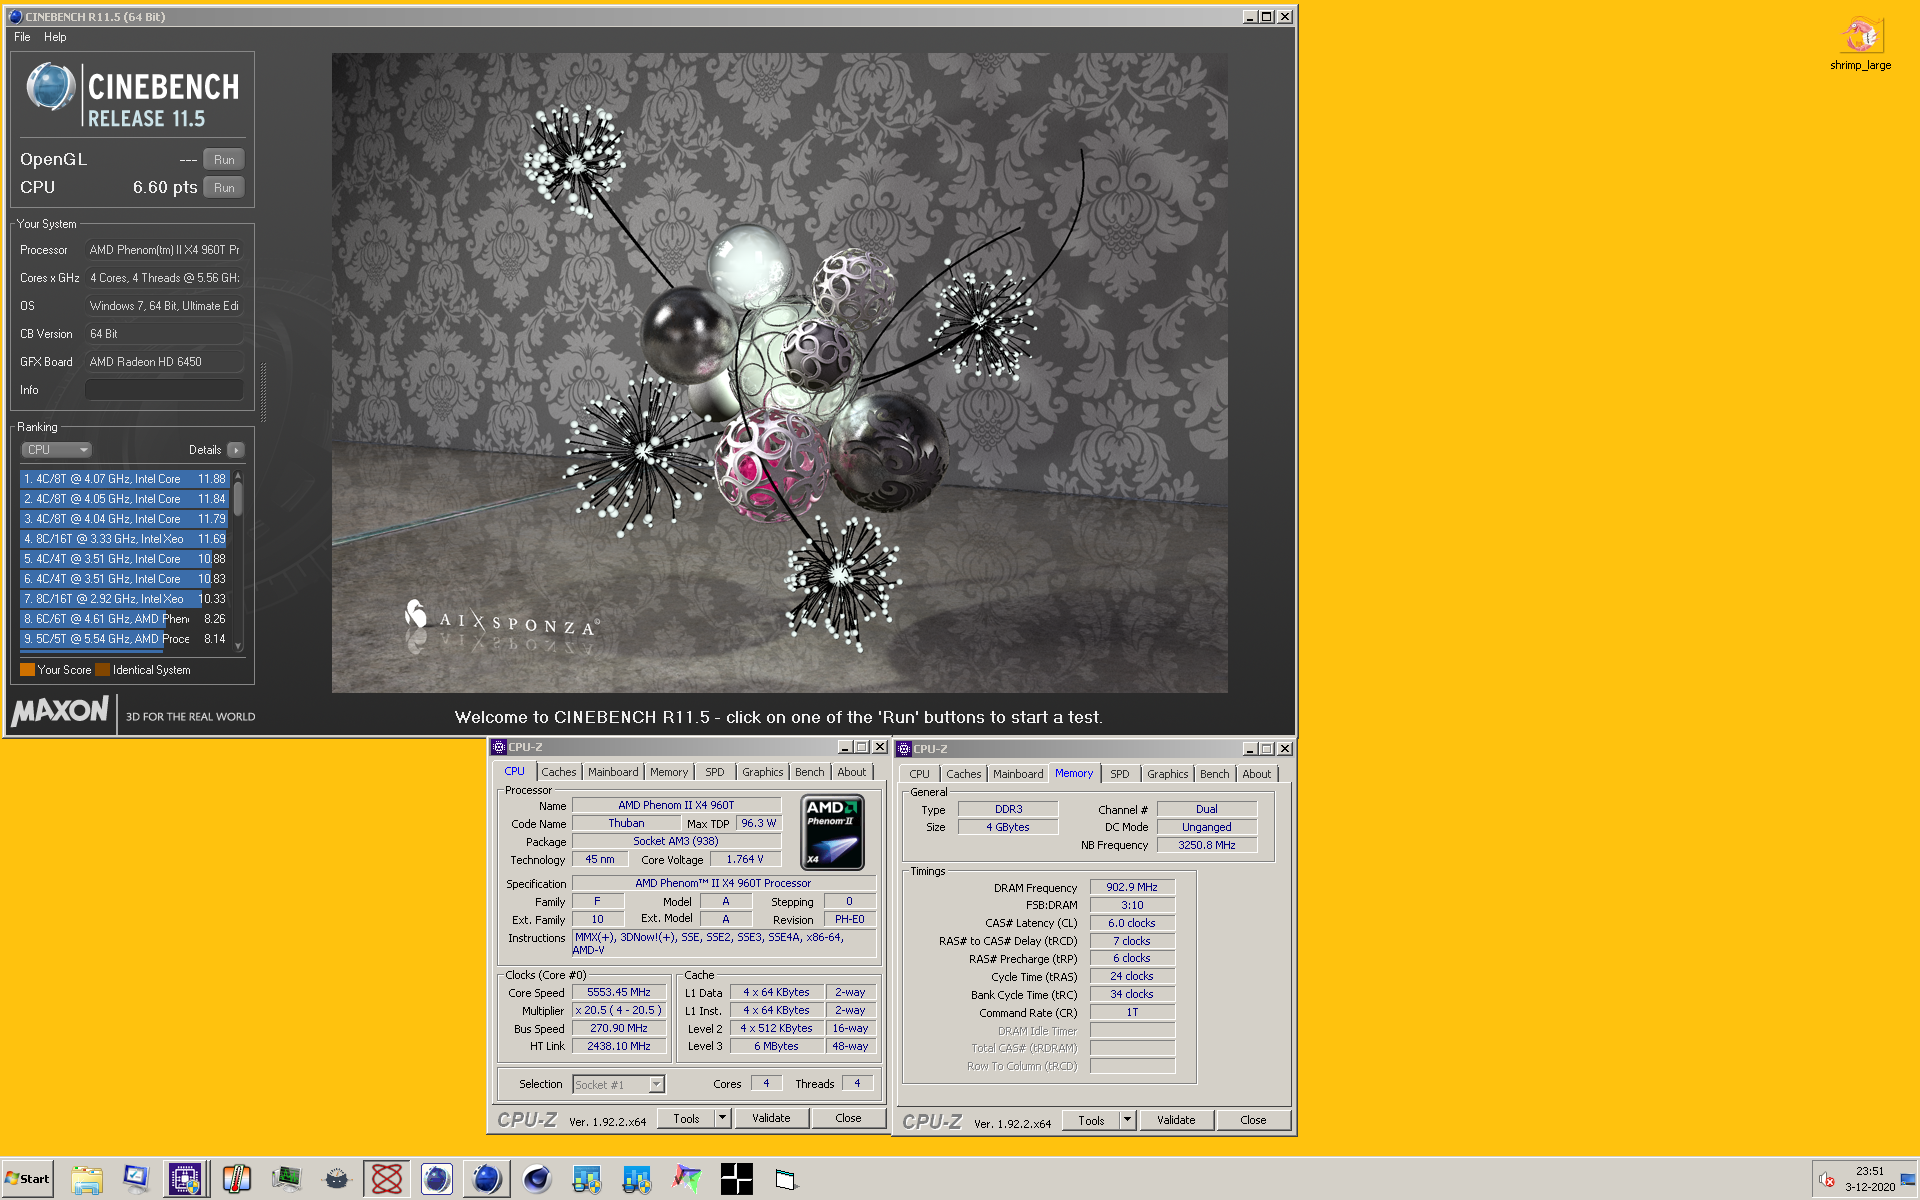Click the Info input field in Your System
The height and width of the screenshot is (1200, 1920).
[x=164, y=390]
